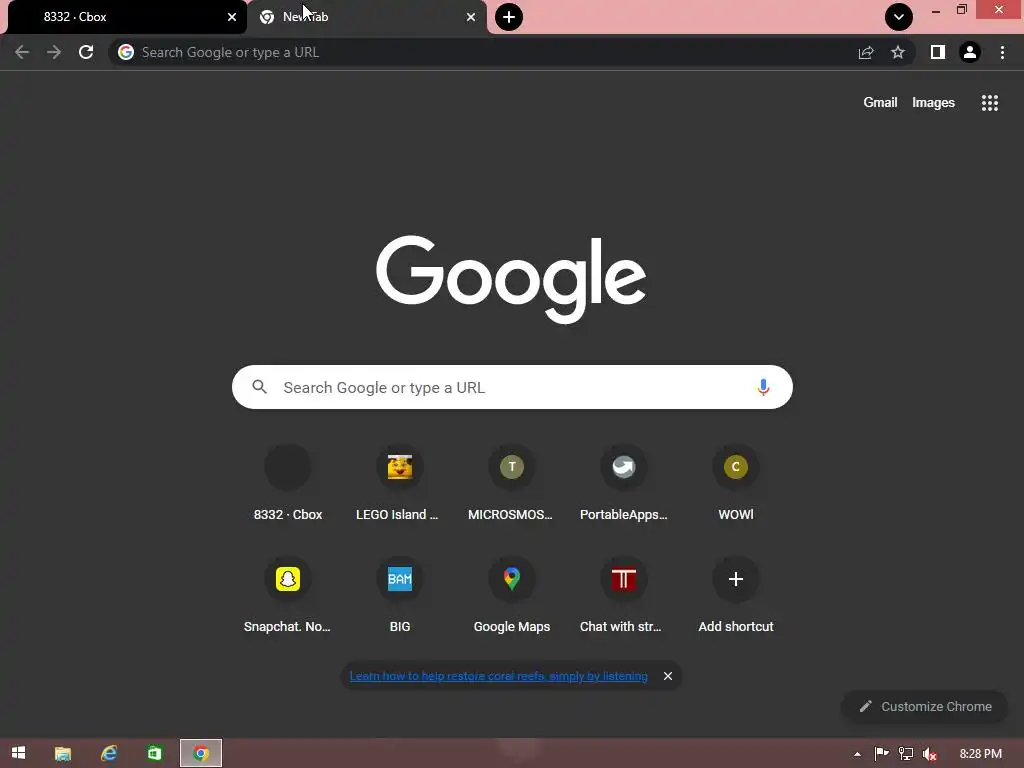Open coral reefs promo link
This screenshot has height=768, width=1024.
498,676
